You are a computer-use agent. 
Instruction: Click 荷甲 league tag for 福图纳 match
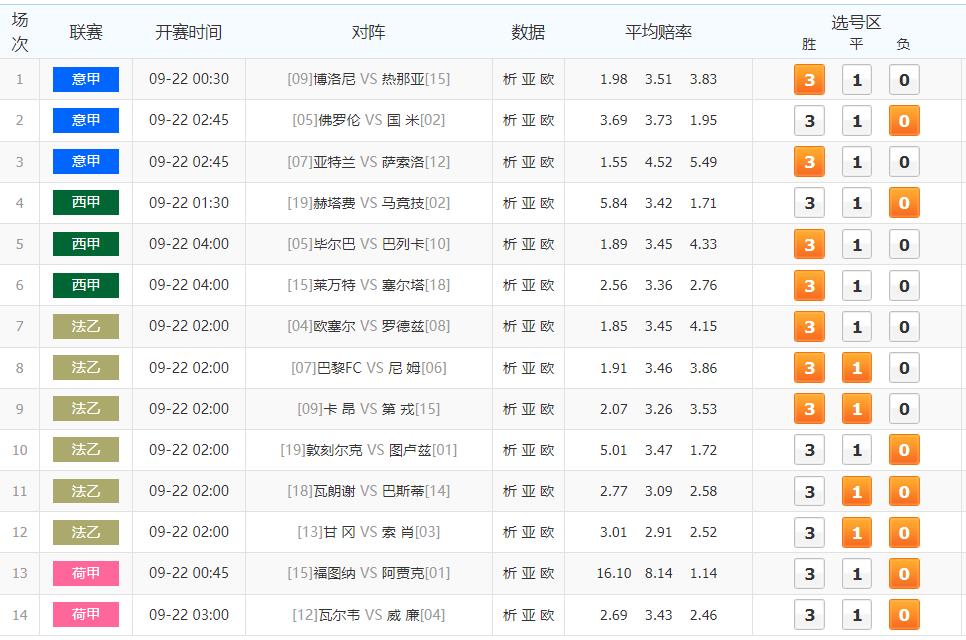(x=86, y=573)
